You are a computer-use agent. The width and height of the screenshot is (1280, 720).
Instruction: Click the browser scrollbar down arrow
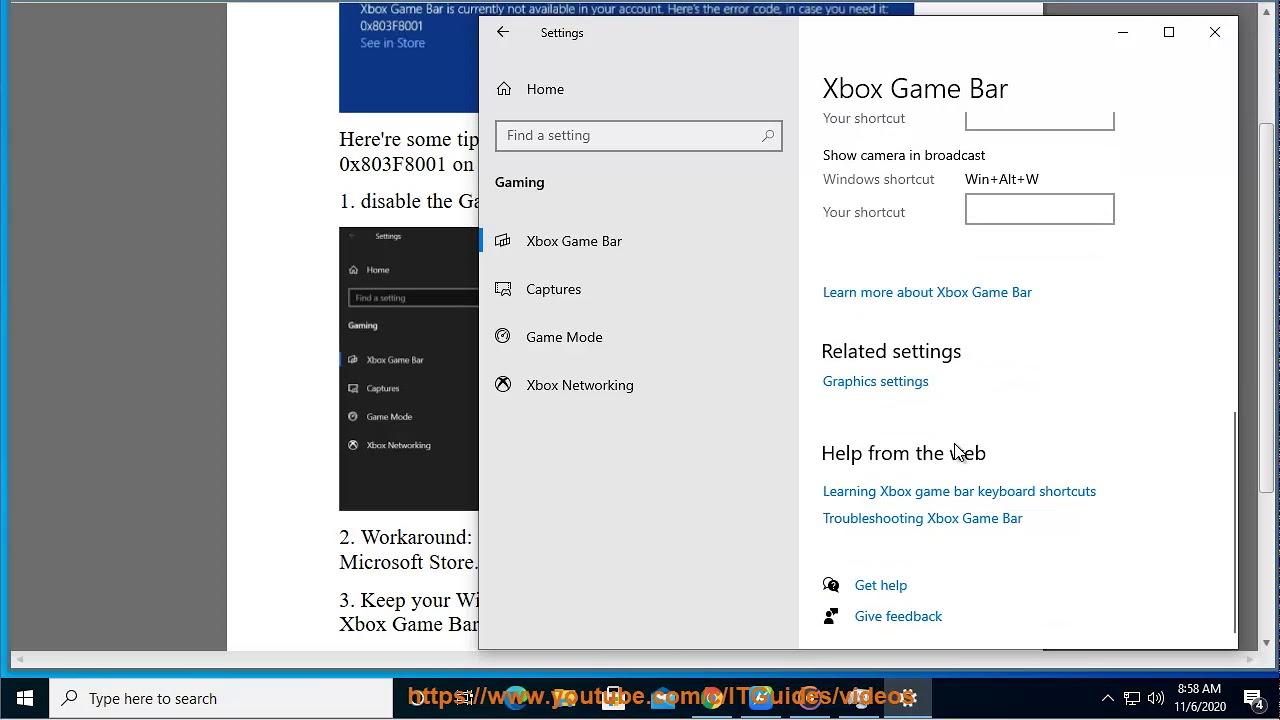coord(1266,643)
